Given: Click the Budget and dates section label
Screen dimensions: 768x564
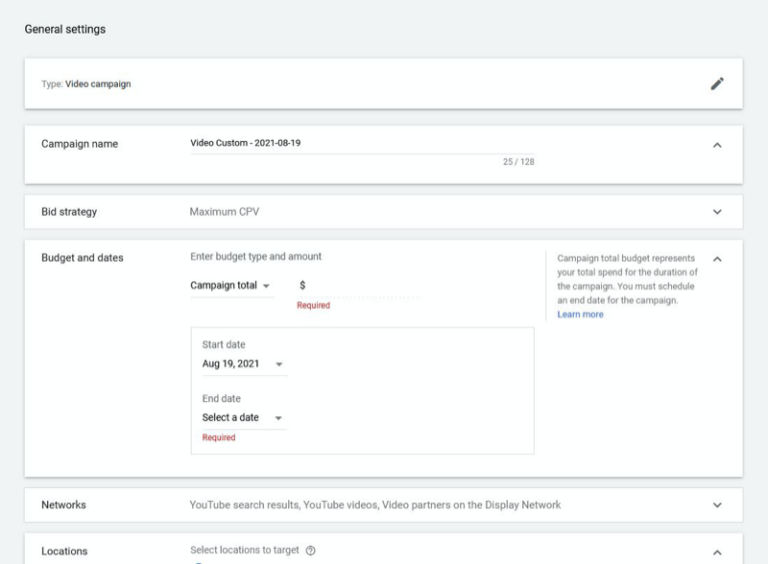Looking at the screenshot, I should [x=82, y=258].
